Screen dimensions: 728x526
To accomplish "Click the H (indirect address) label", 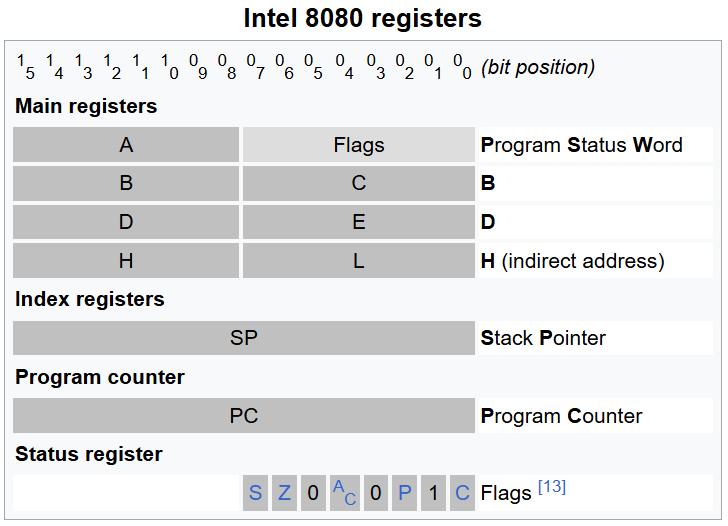I will click(572, 261).
